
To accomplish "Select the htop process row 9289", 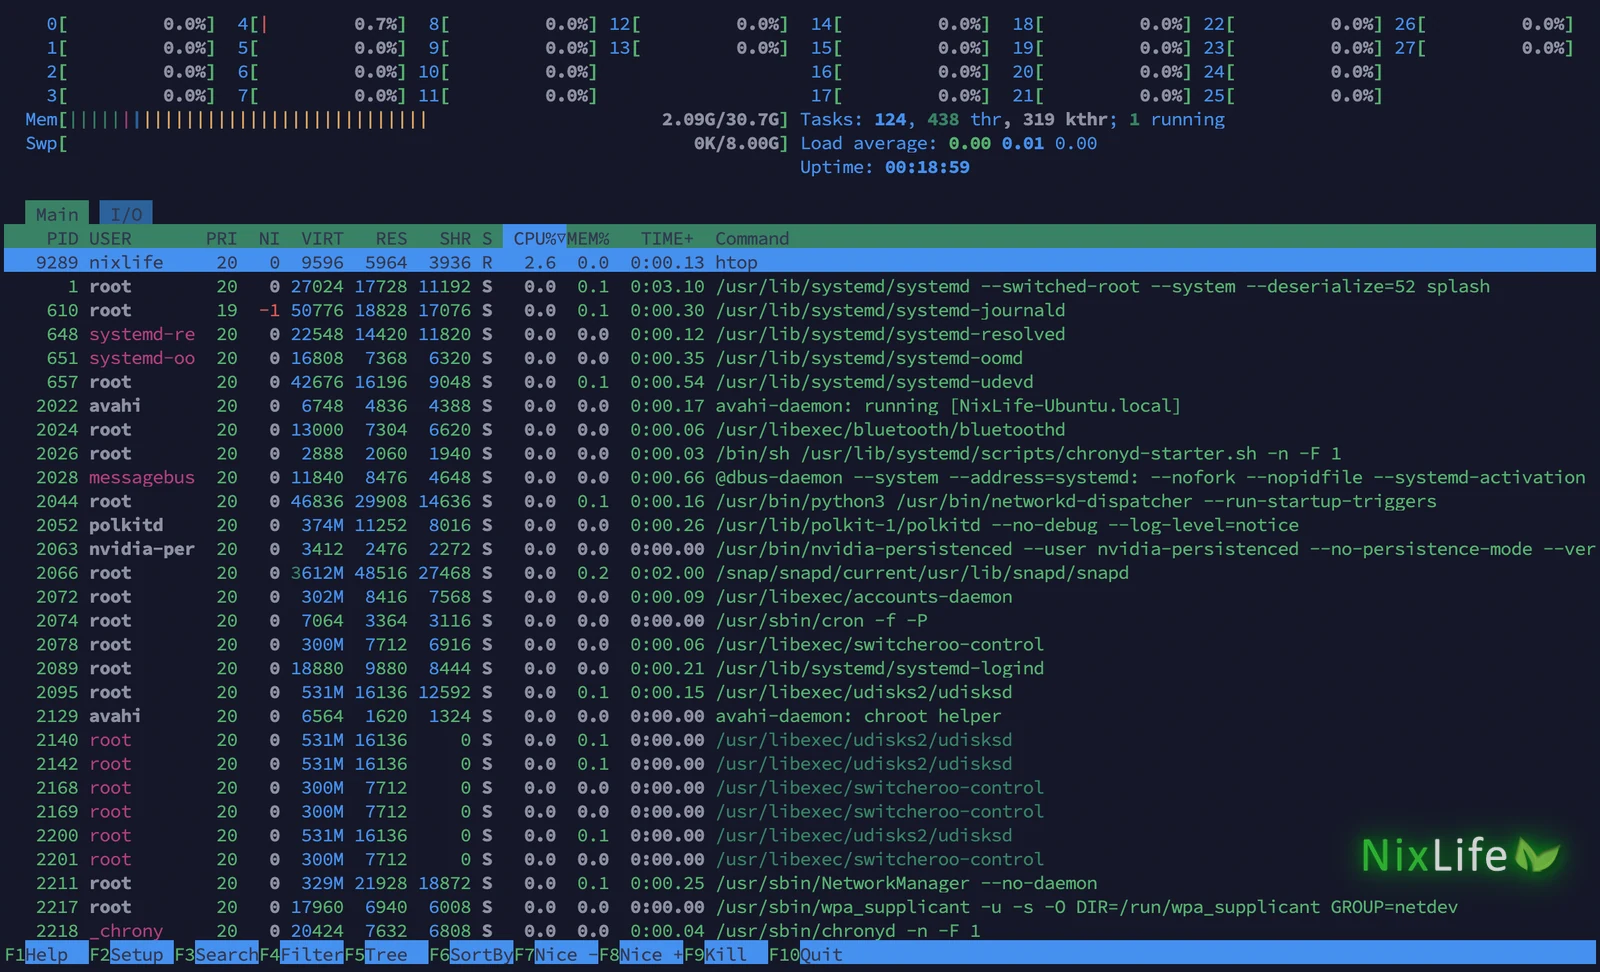I will [800, 262].
